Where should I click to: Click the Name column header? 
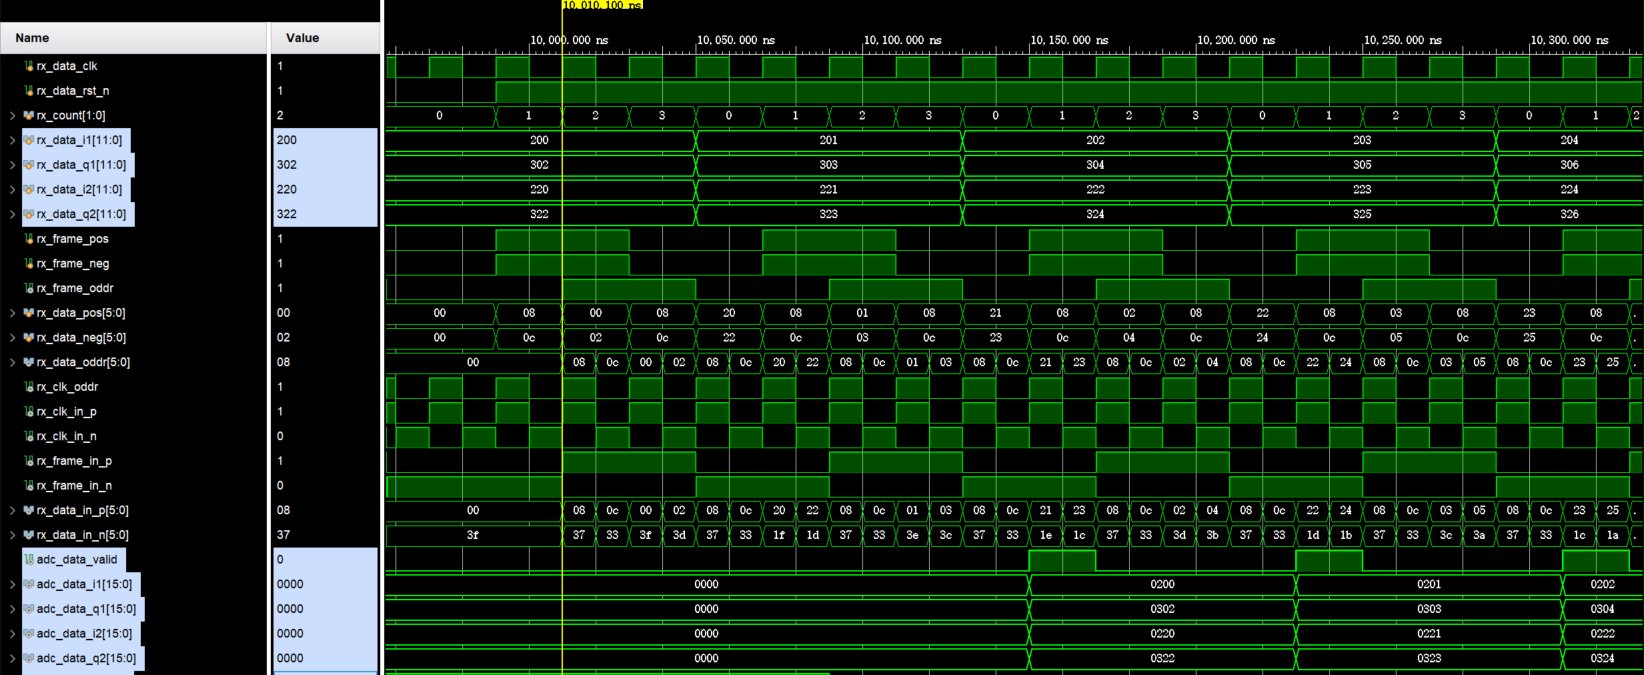pyautogui.click(x=134, y=38)
